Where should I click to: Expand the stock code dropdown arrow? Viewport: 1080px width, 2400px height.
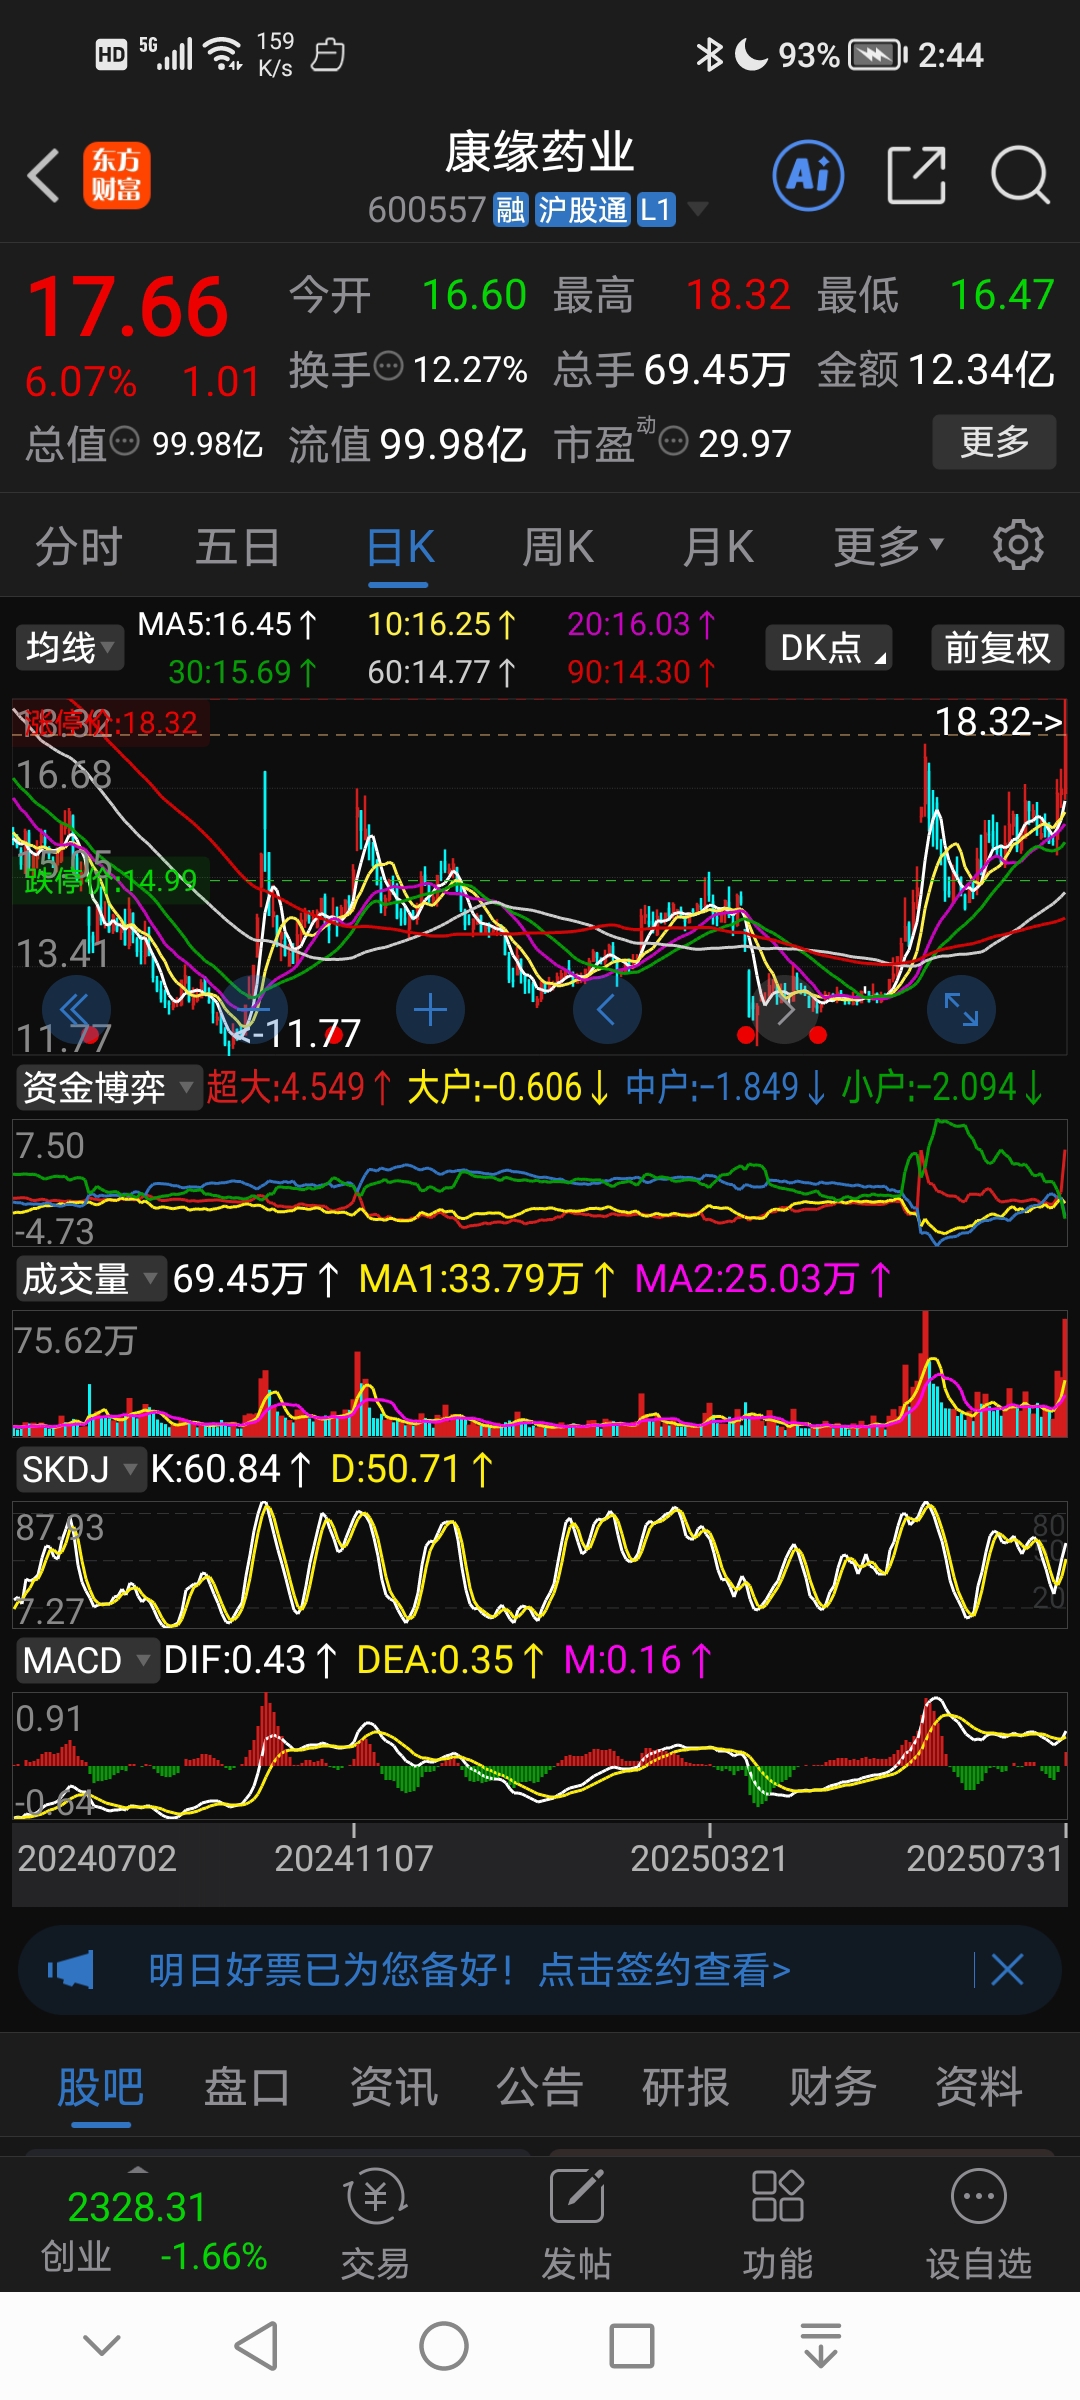point(698,209)
